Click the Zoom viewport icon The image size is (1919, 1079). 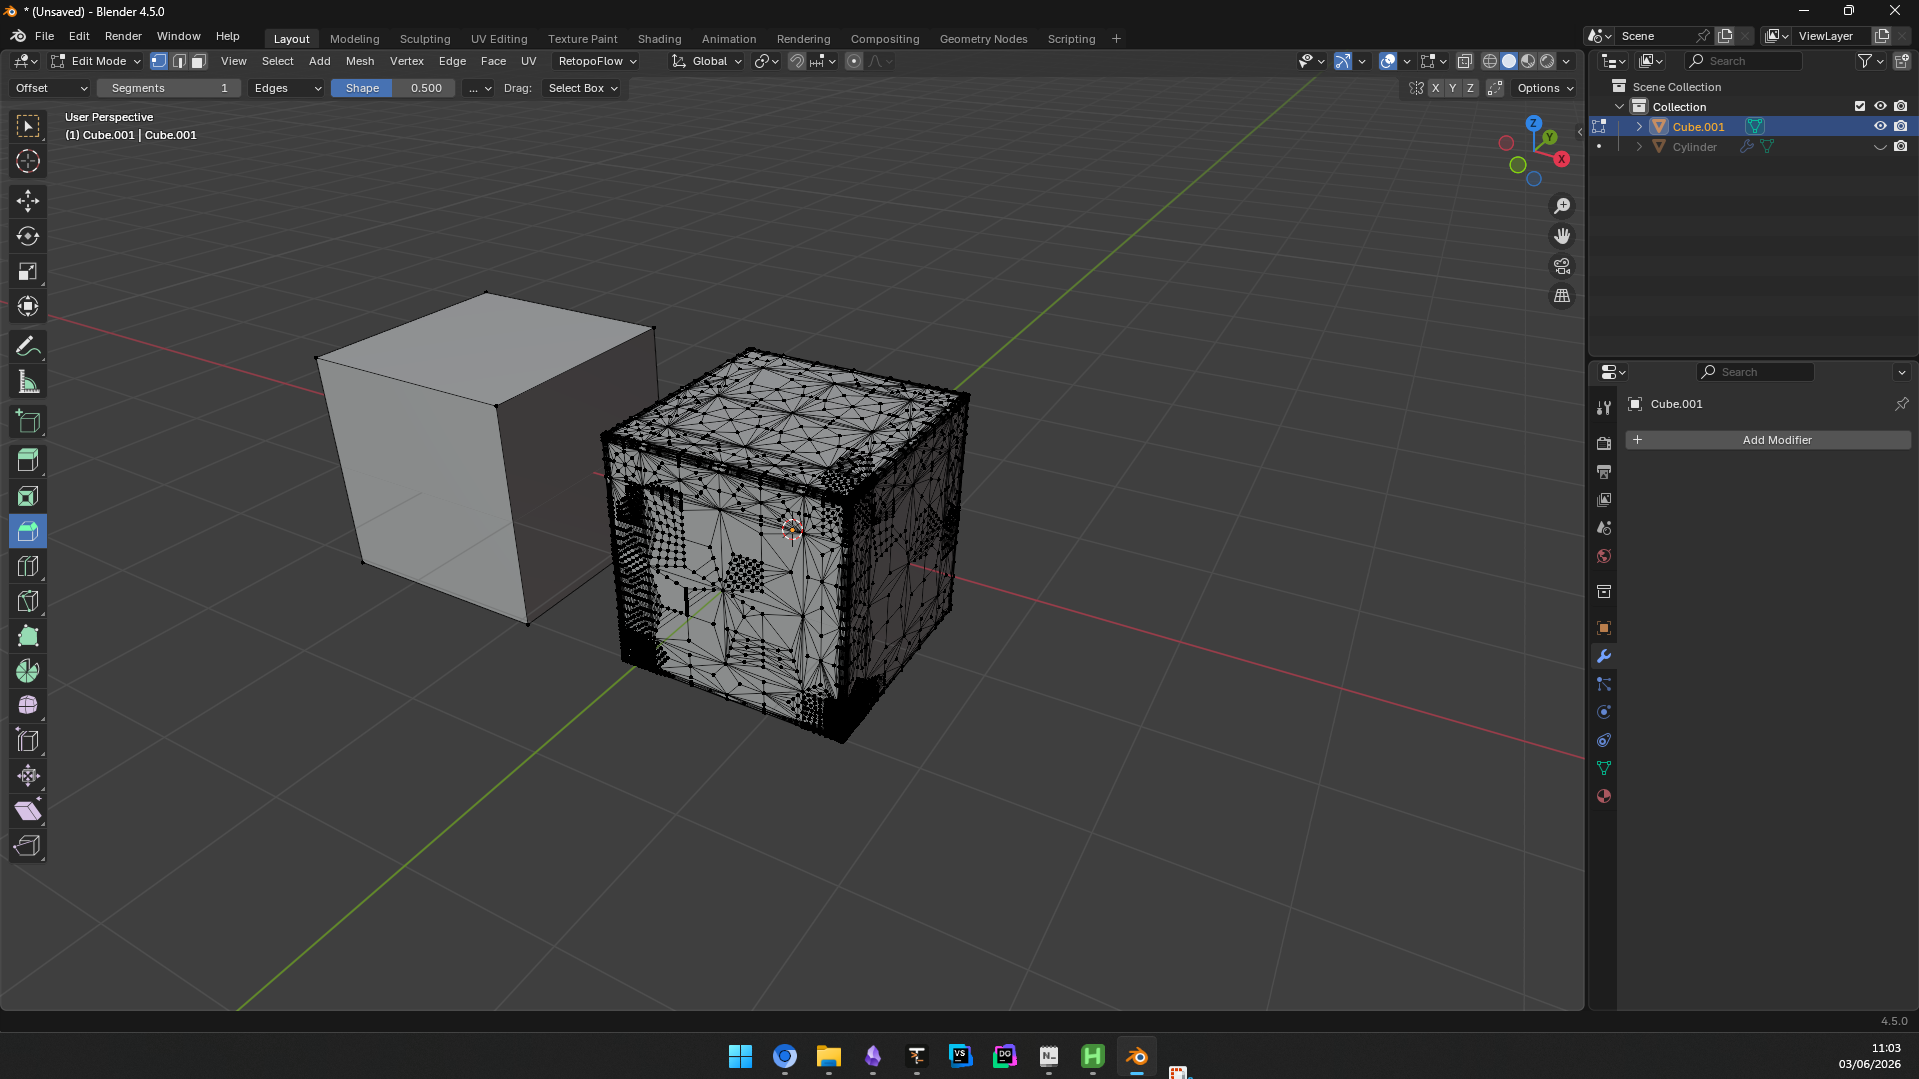(1562, 206)
